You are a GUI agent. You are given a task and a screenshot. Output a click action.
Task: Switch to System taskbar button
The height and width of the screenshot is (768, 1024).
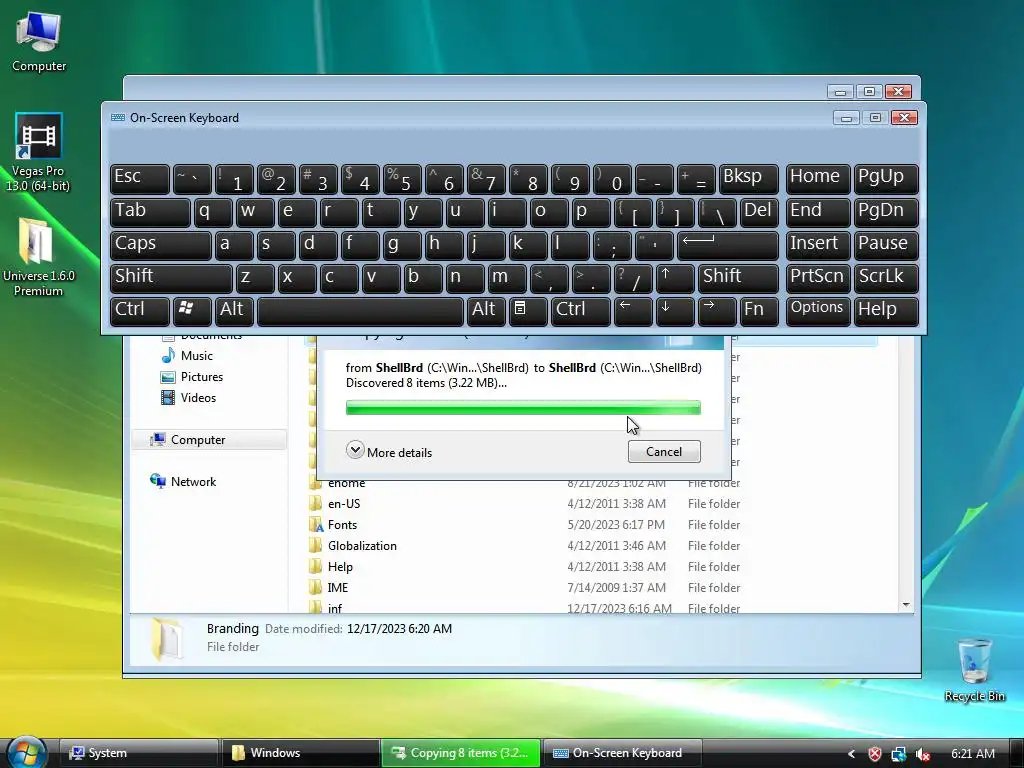click(138, 753)
